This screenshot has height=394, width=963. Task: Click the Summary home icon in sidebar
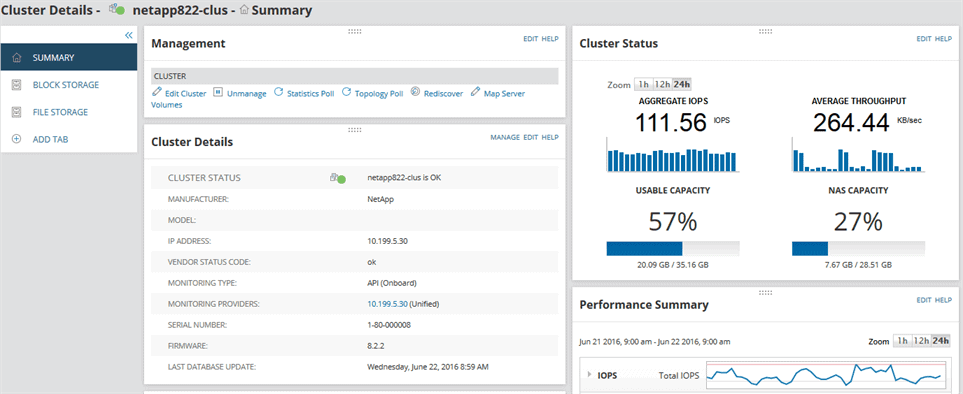pos(17,58)
